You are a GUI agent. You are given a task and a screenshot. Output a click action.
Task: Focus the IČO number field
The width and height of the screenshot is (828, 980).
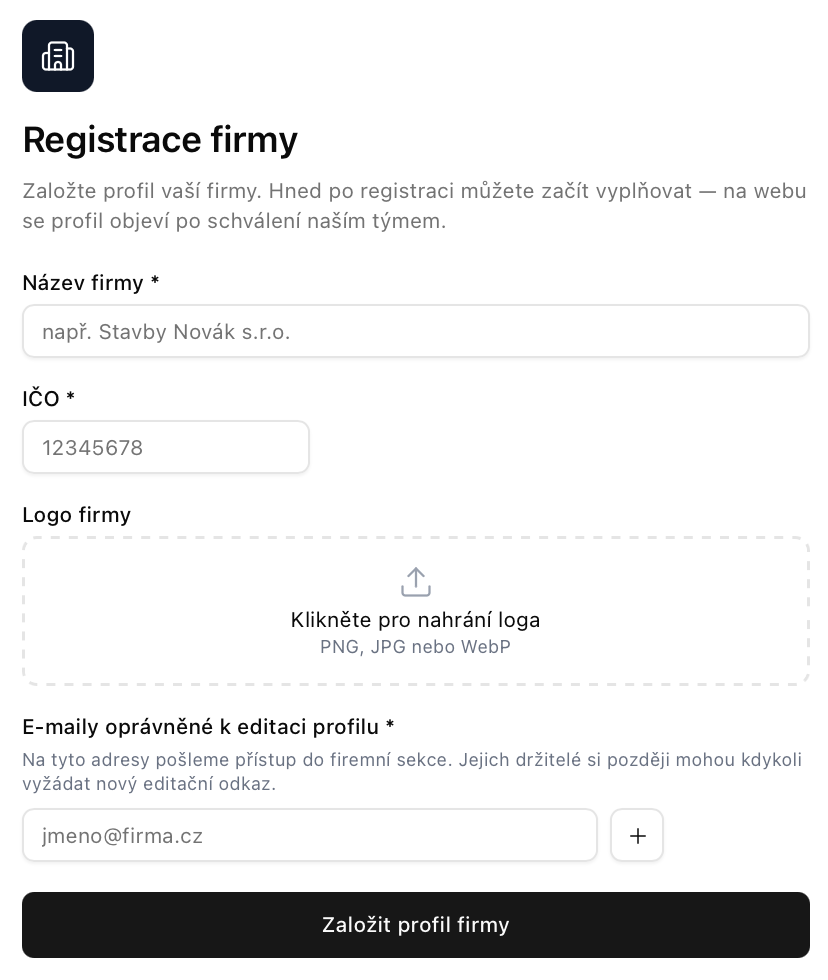click(x=166, y=447)
